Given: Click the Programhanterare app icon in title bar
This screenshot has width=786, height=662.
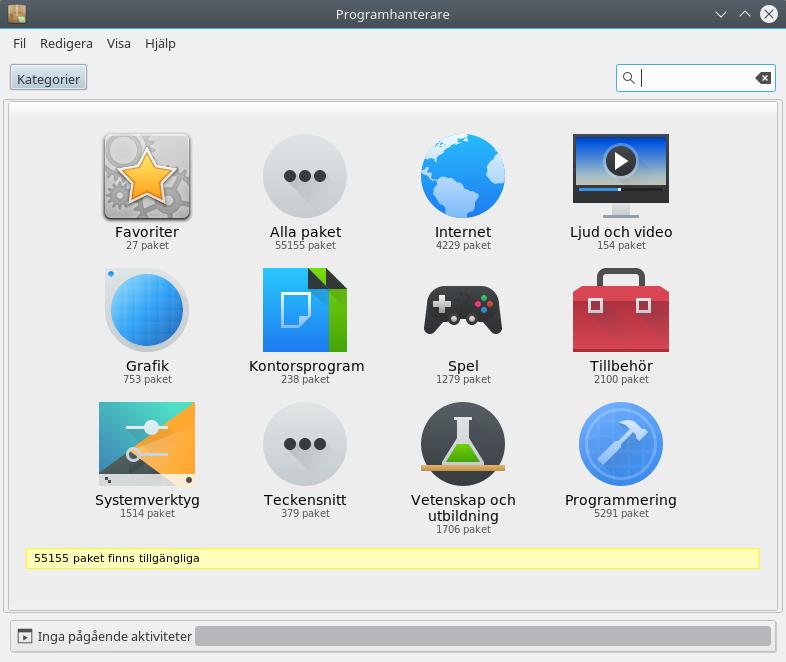Looking at the screenshot, I should (17, 14).
